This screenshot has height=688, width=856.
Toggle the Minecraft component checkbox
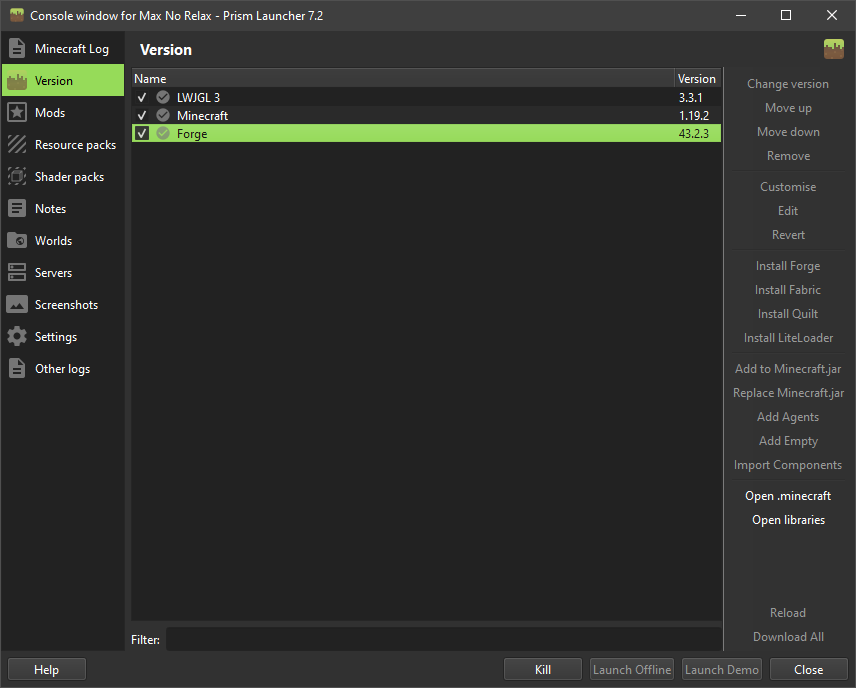pyautogui.click(x=142, y=115)
